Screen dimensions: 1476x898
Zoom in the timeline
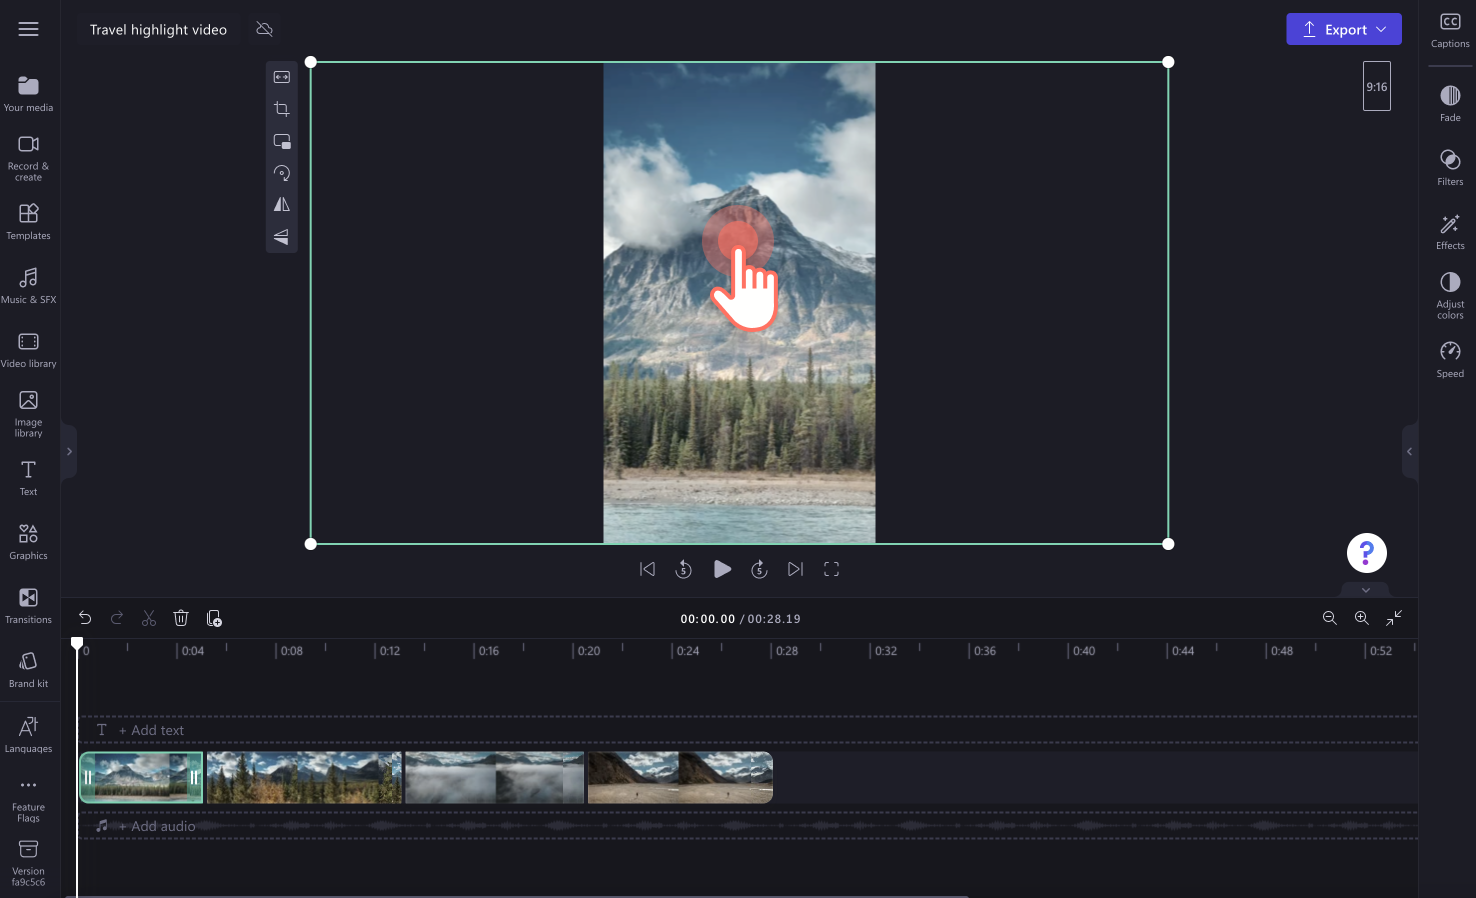1362,618
